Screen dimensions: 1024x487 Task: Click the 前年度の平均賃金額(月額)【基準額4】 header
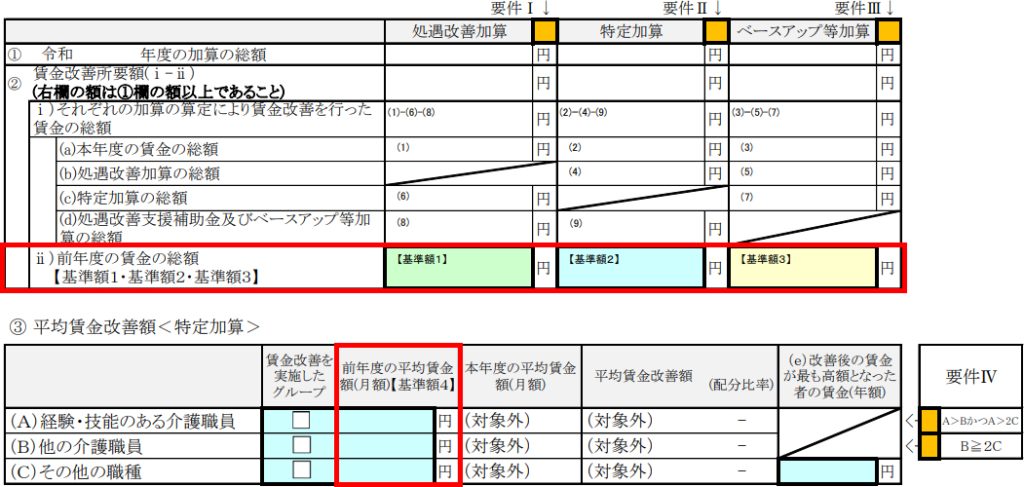pos(398,377)
